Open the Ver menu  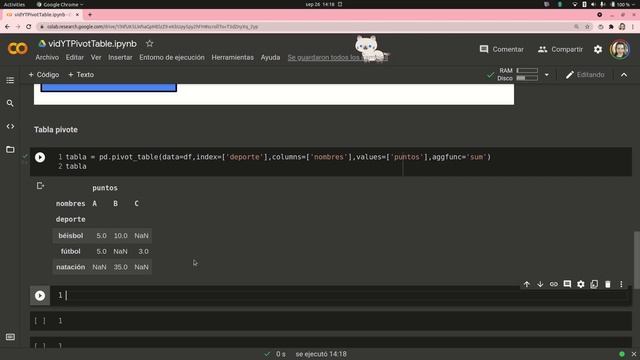pos(96,58)
